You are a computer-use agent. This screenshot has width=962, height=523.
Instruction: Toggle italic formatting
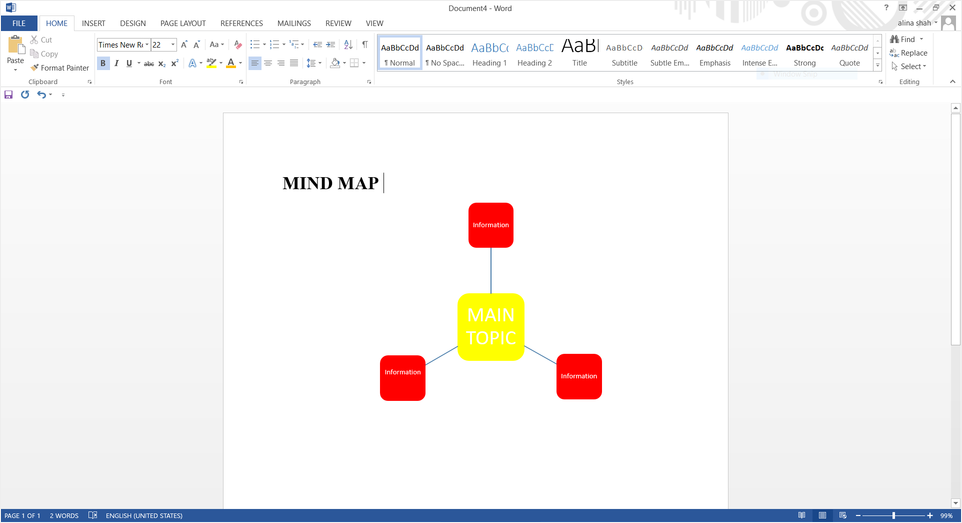click(x=116, y=64)
